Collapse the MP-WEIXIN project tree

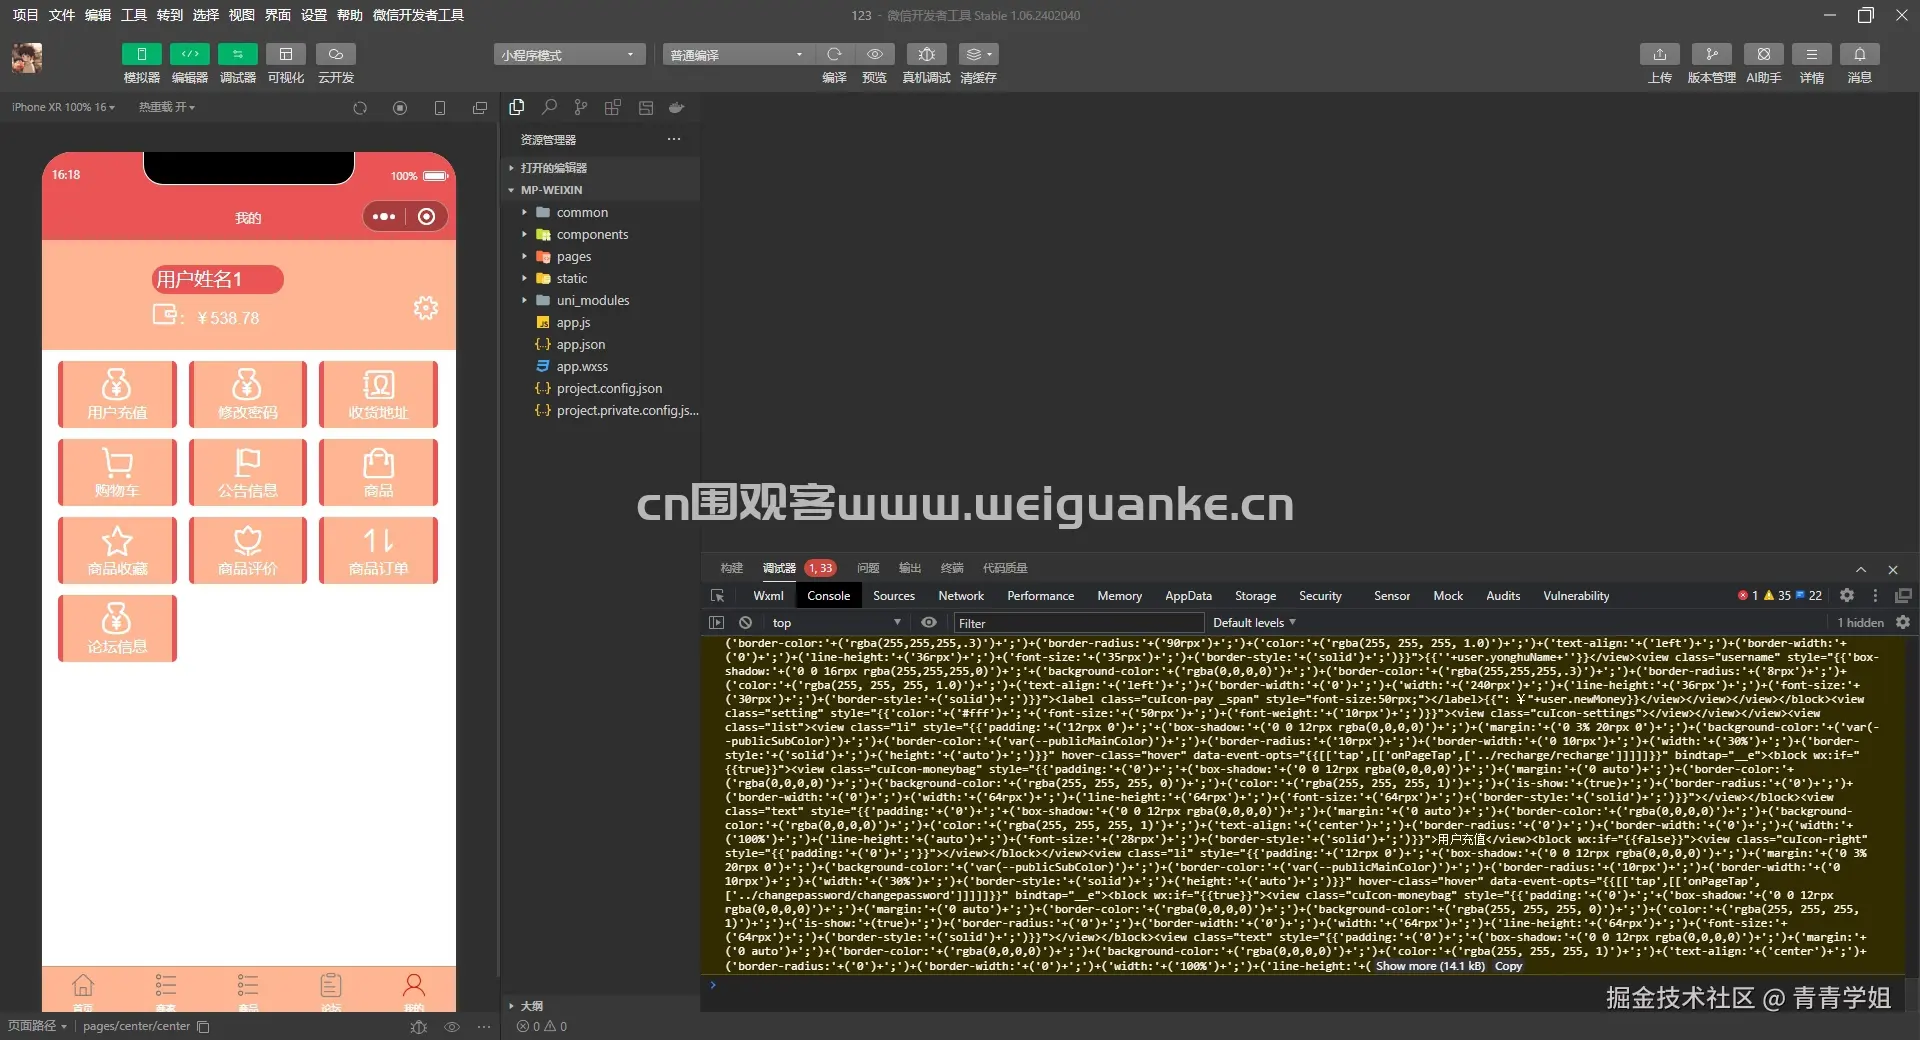pyautogui.click(x=600, y=190)
